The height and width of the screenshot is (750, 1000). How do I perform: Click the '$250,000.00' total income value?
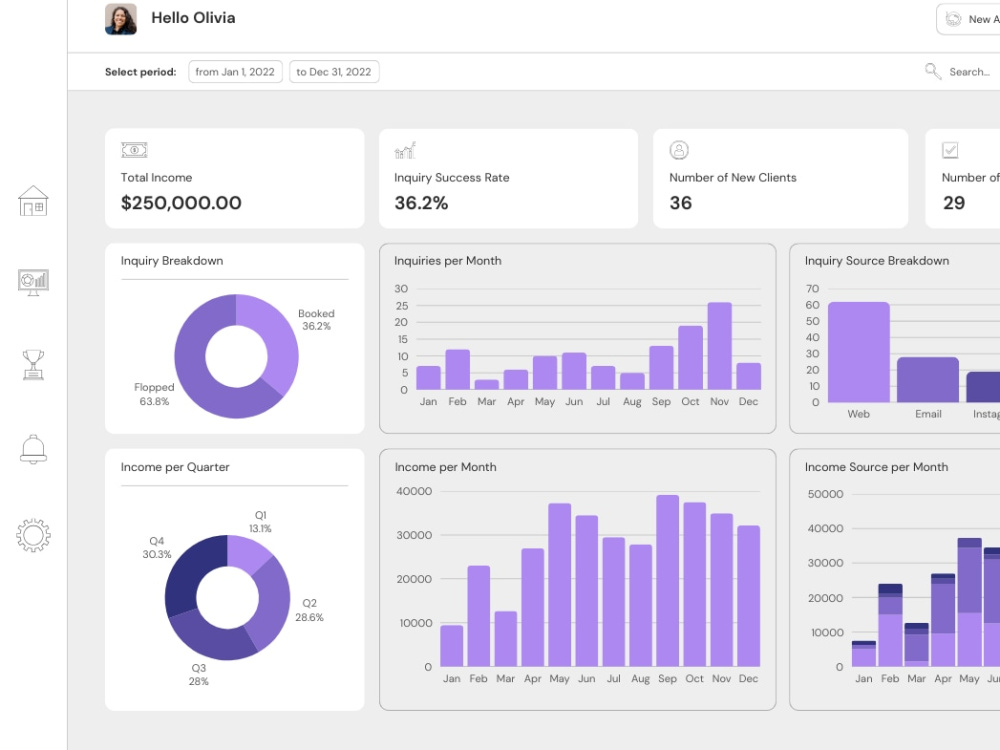tap(181, 203)
